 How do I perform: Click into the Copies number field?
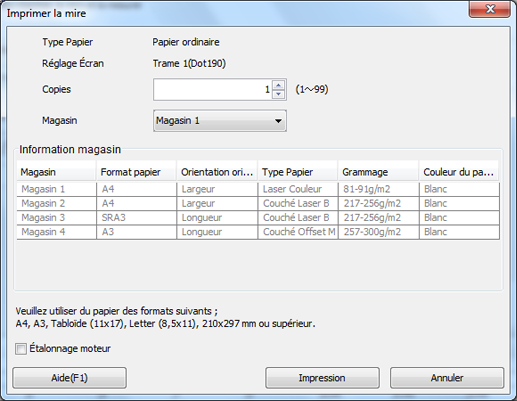(212, 89)
